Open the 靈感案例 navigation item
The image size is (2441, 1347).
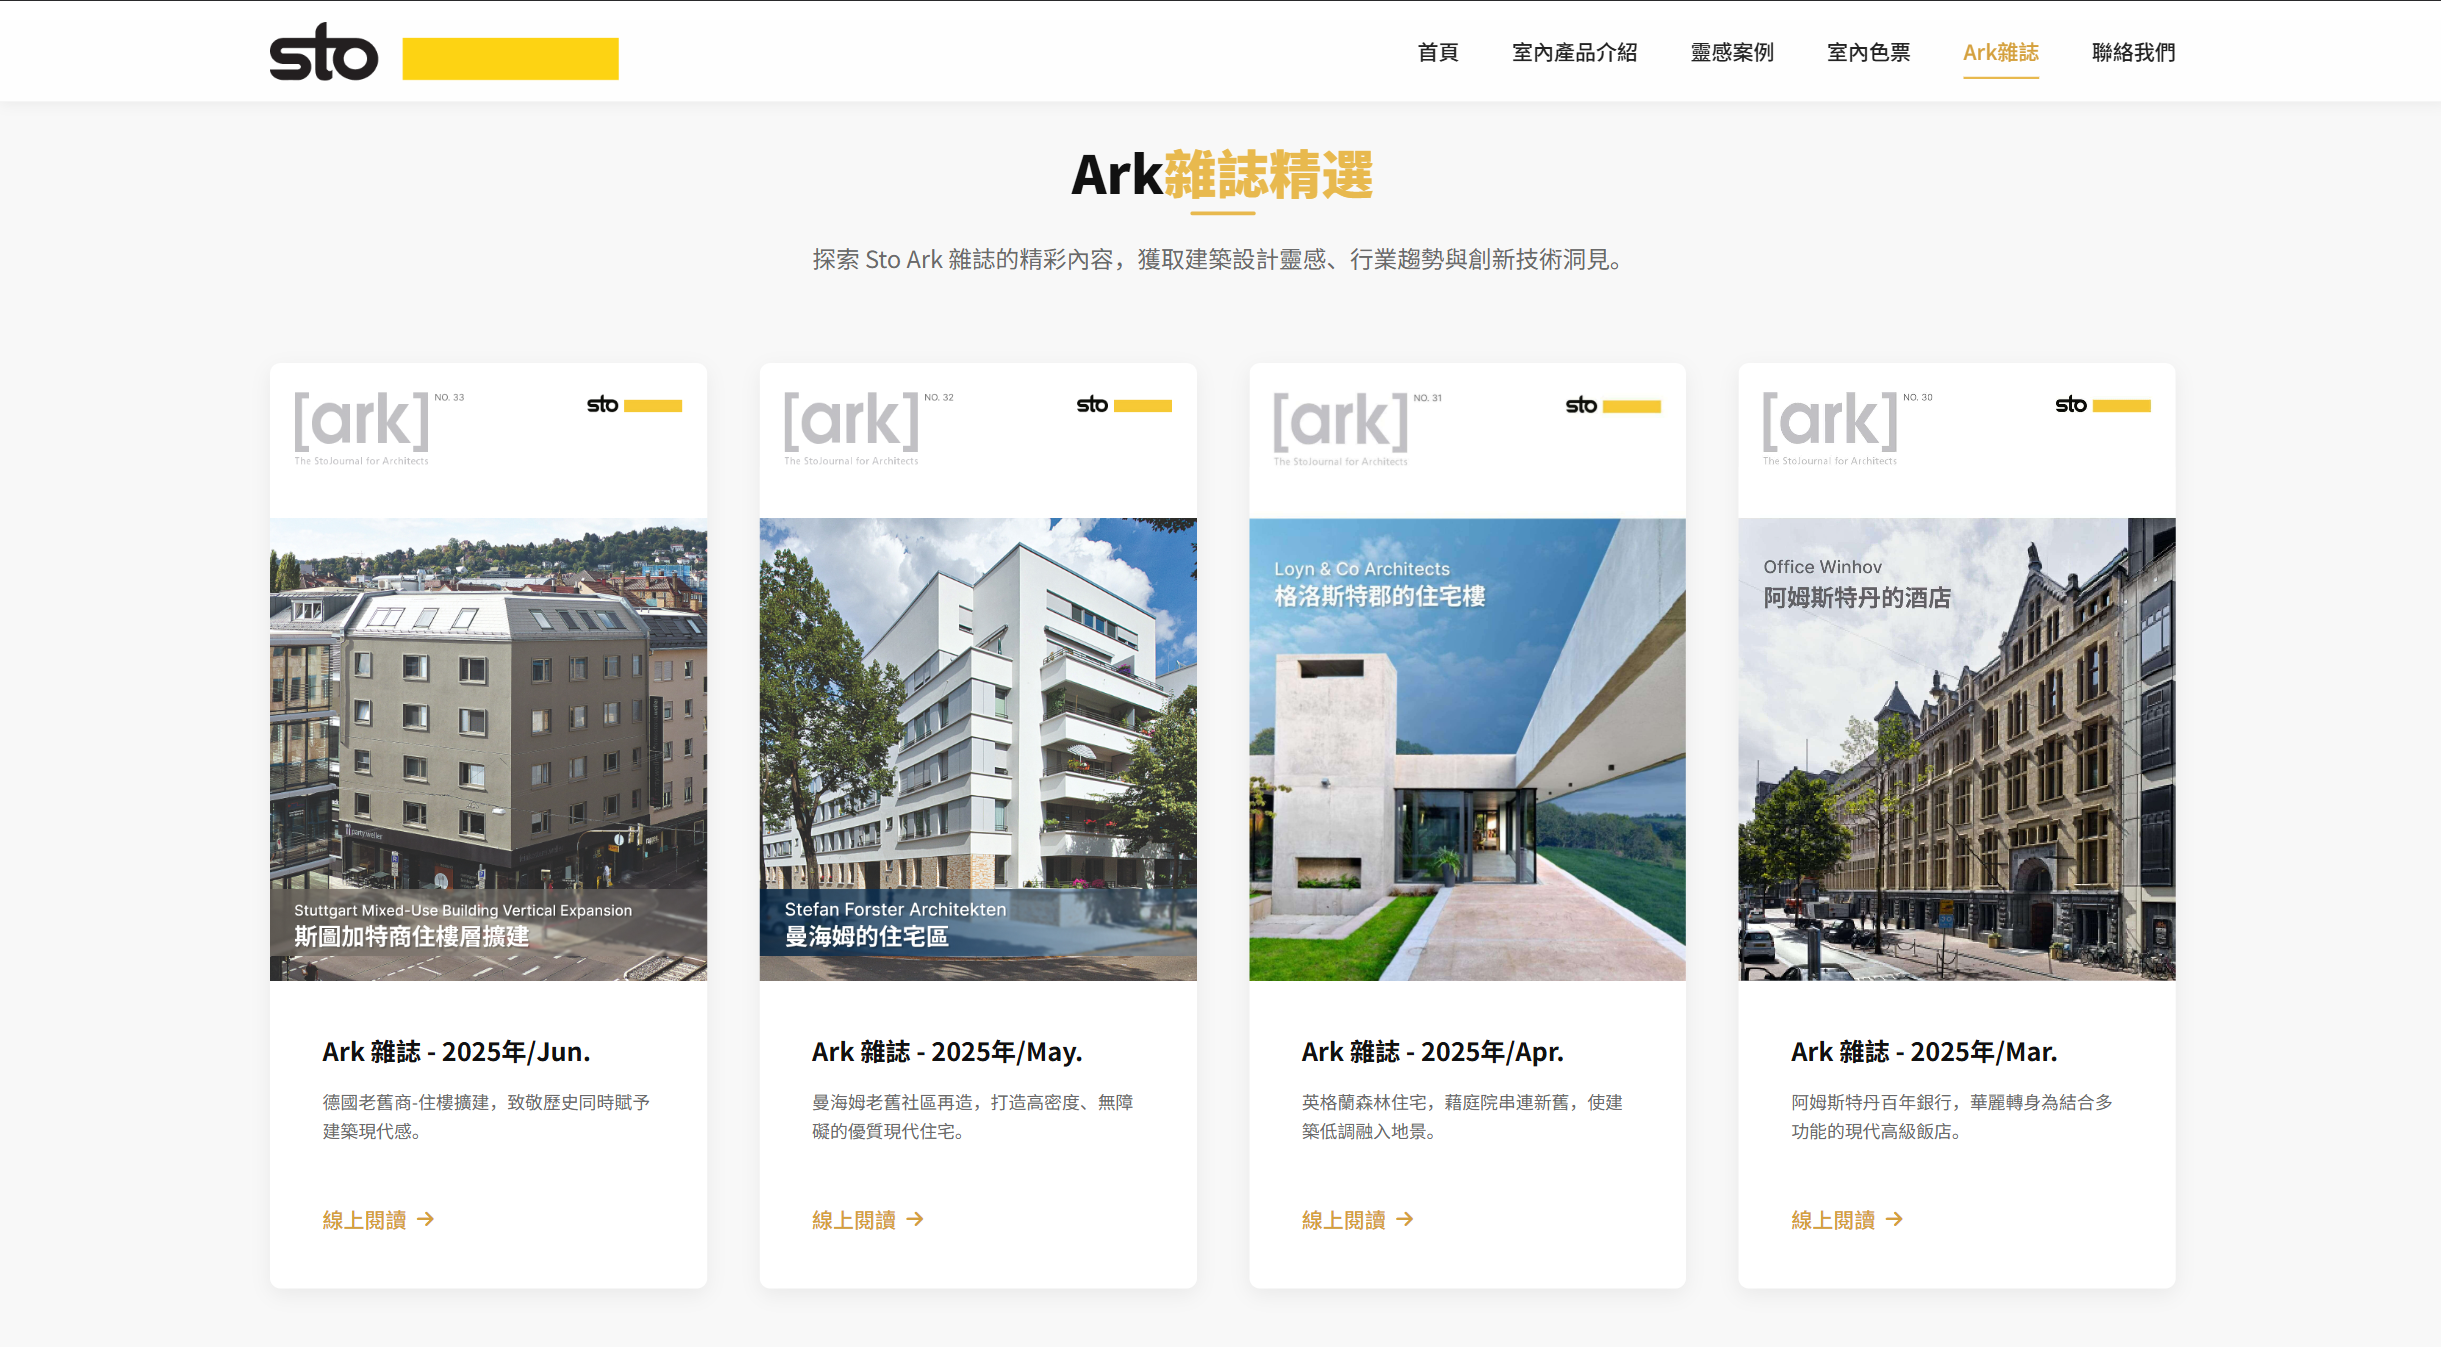[x=1732, y=52]
